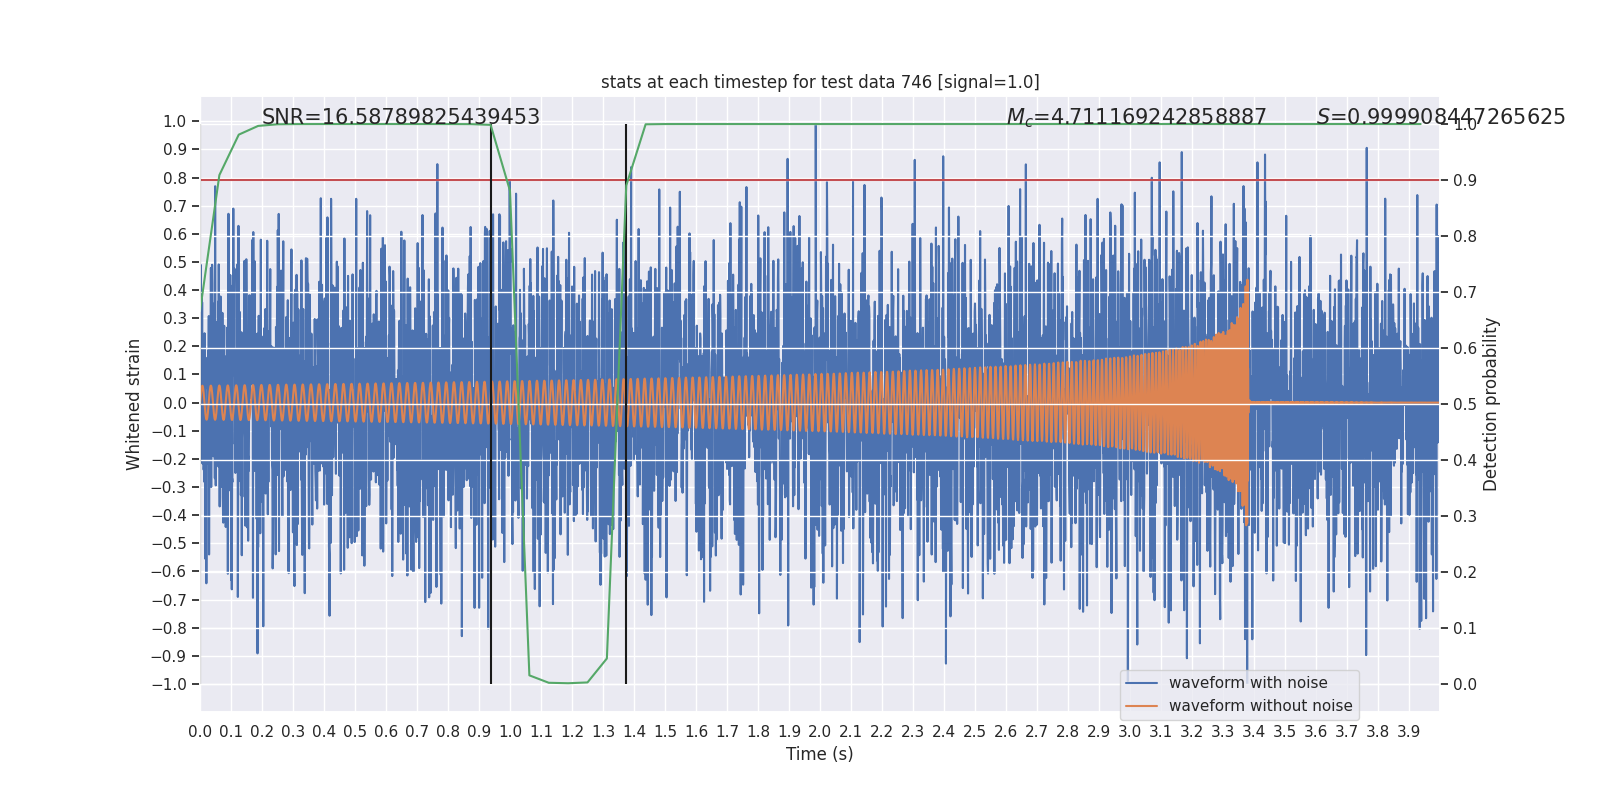1600x800 pixels.
Task: Click the 'Time (s)' x-axis label
Action: [x=820, y=754]
